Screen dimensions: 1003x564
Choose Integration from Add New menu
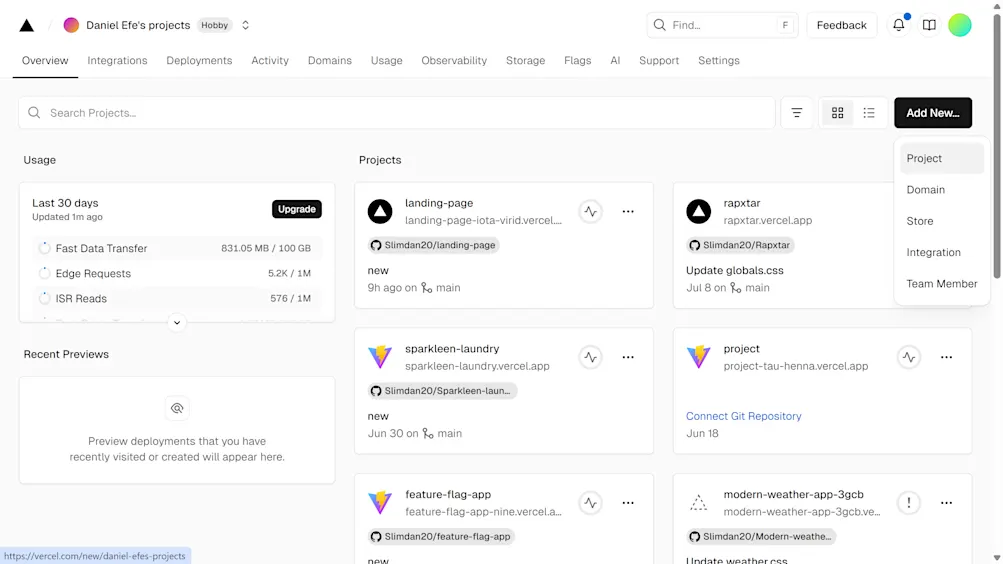point(942,252)
